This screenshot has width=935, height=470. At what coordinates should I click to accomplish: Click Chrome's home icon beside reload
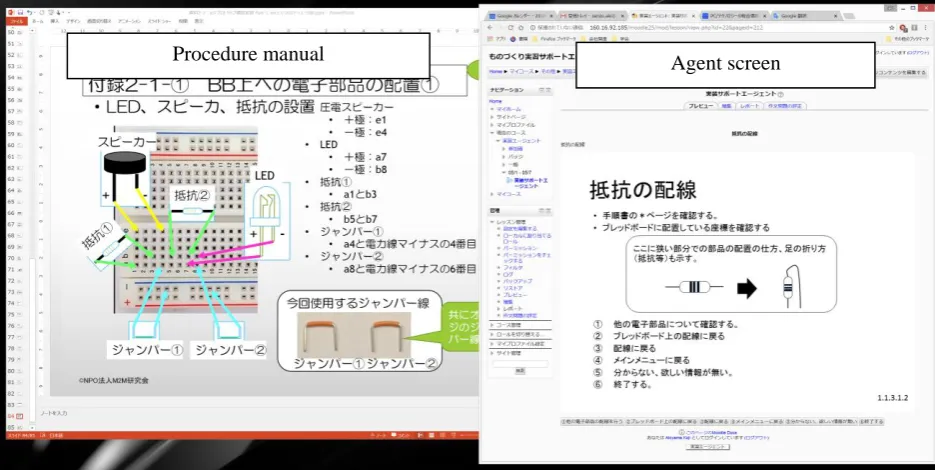pos(521,27)
